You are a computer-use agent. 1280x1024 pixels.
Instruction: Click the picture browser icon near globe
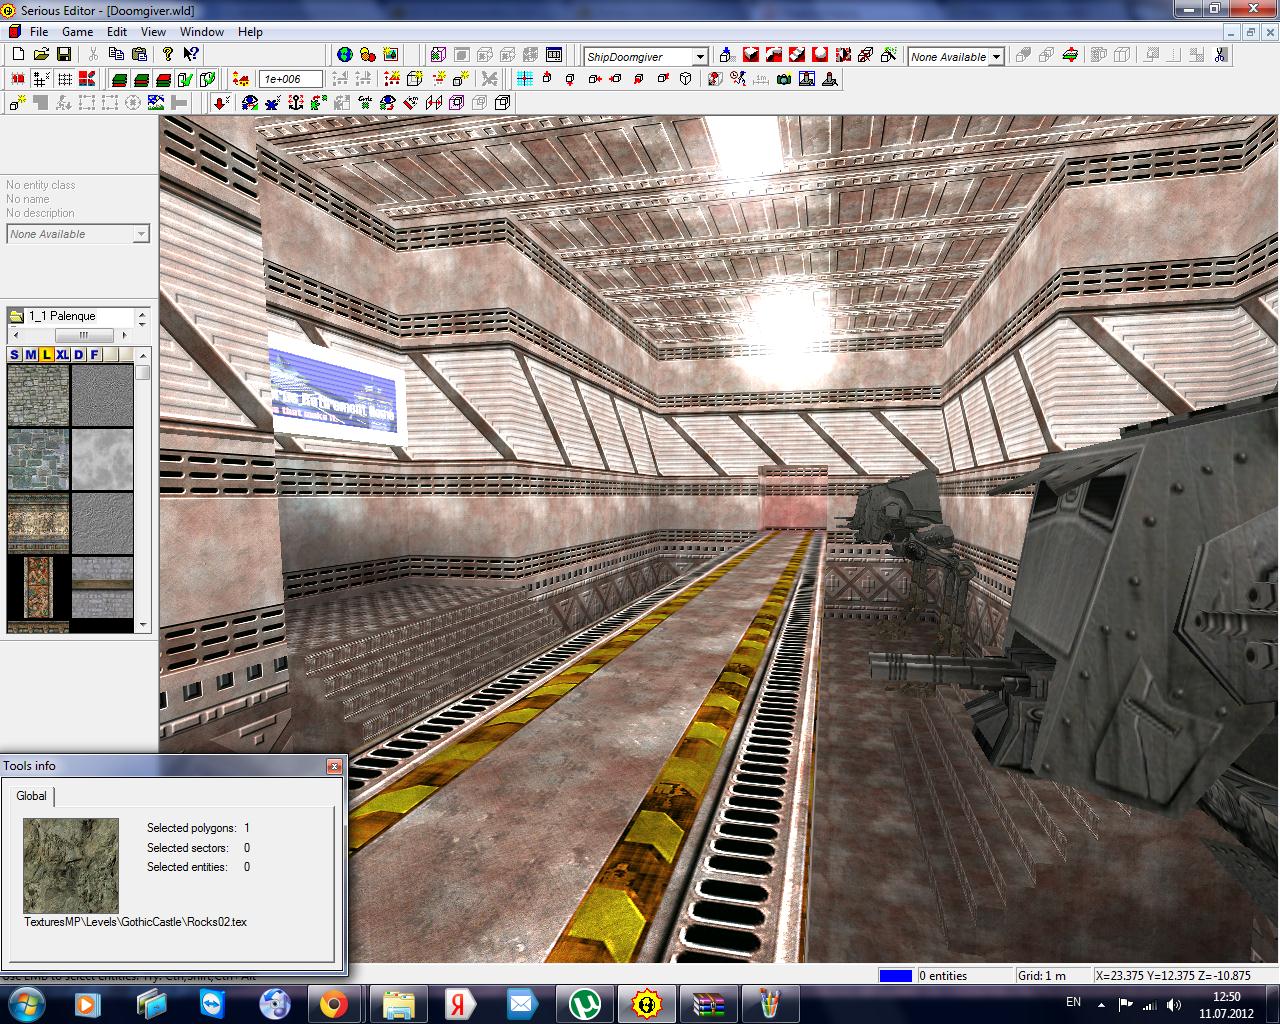pos(390,54)
